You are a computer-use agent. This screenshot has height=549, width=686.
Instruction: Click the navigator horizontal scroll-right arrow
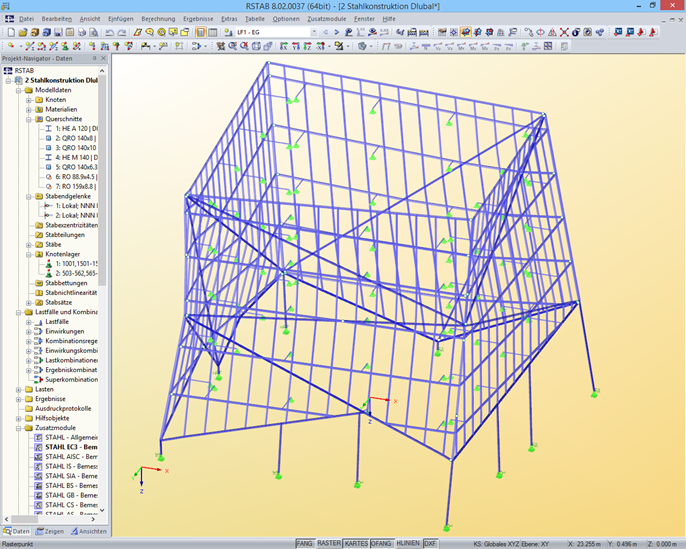[93, 519]
